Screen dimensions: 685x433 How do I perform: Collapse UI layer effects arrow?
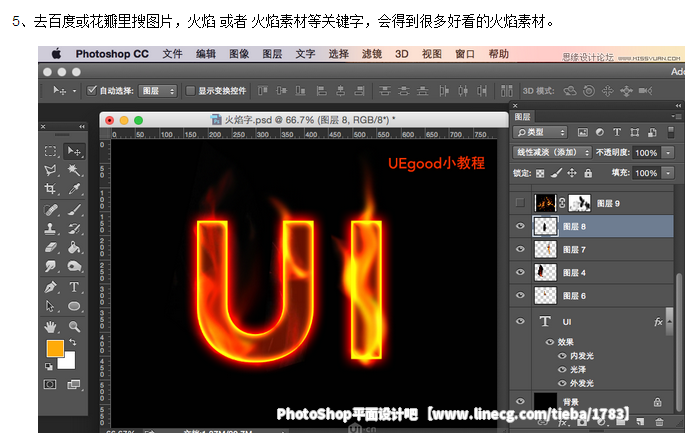[x=669, y=322]
